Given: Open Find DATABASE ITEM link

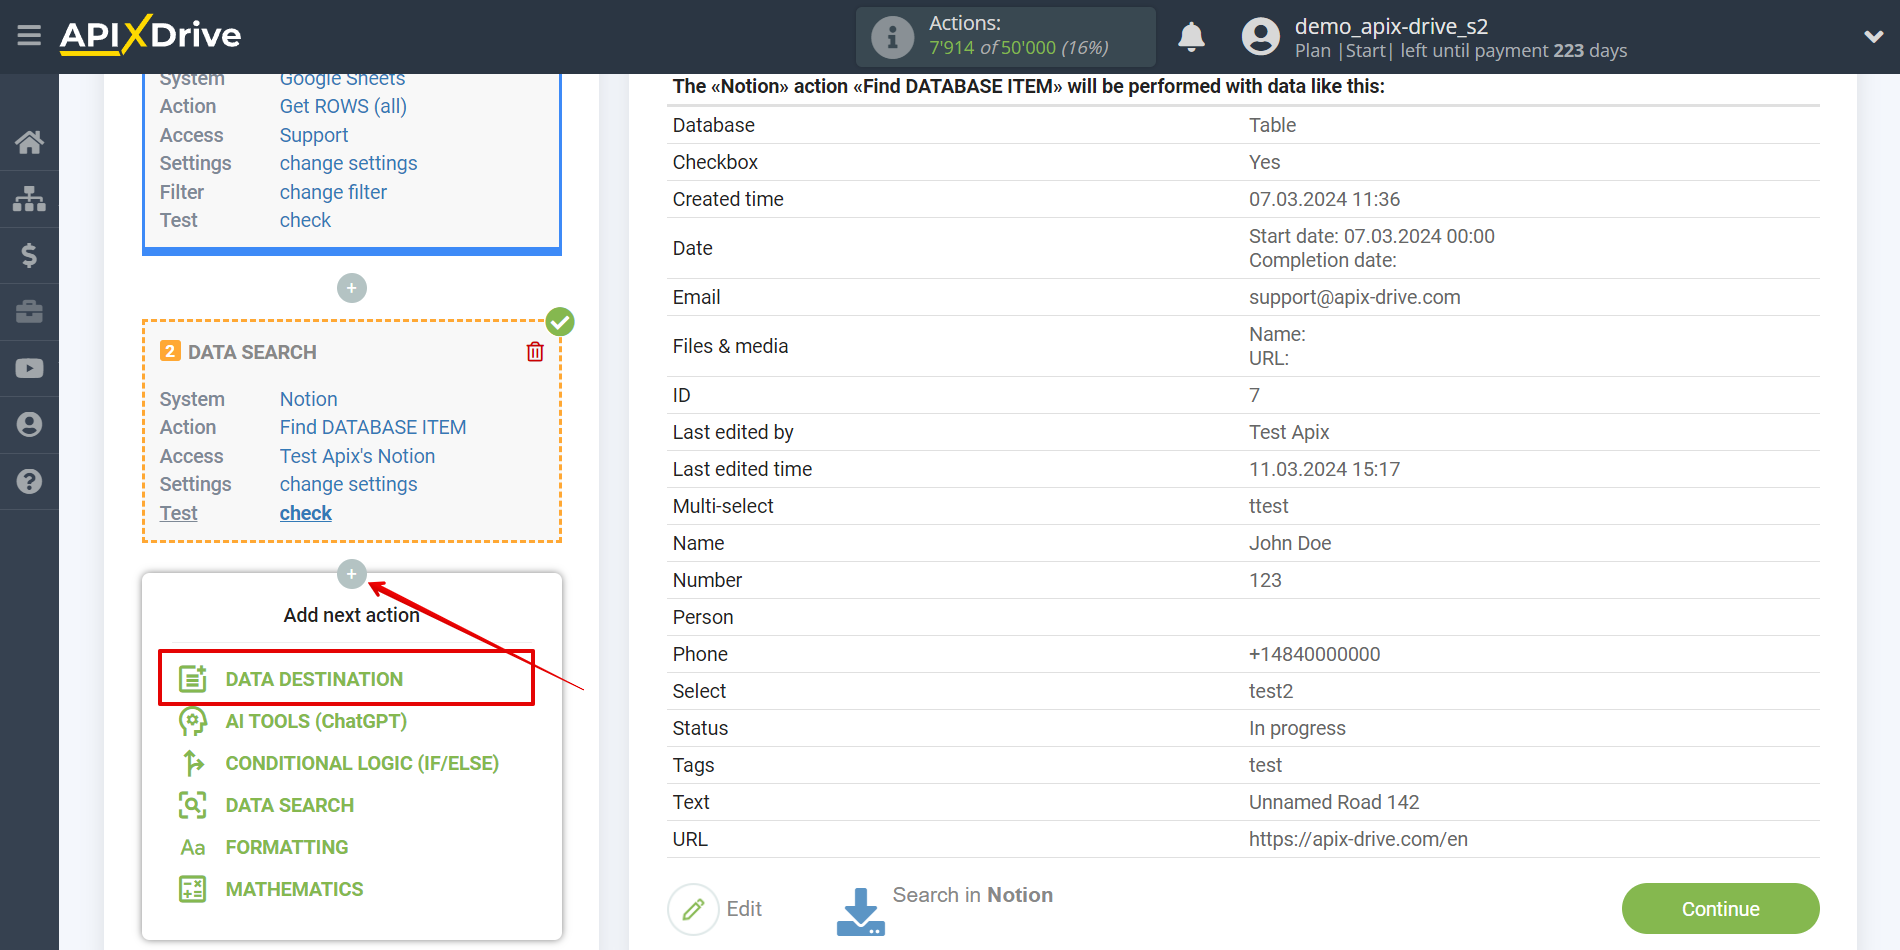Looking at the screenshot, I should tap(373, 427).
